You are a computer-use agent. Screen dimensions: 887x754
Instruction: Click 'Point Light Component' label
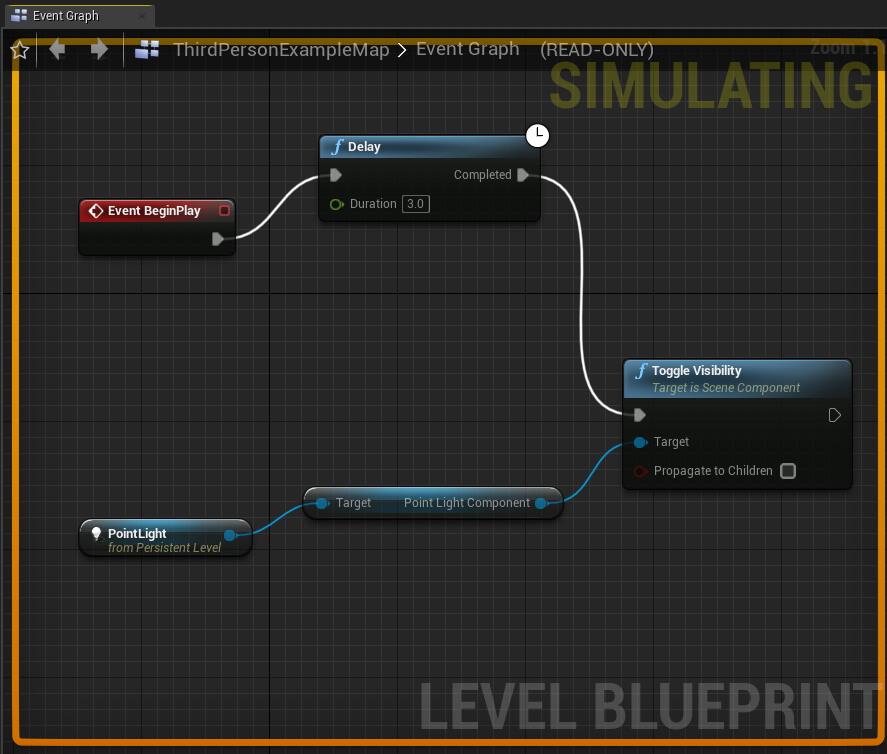point(467,503)
